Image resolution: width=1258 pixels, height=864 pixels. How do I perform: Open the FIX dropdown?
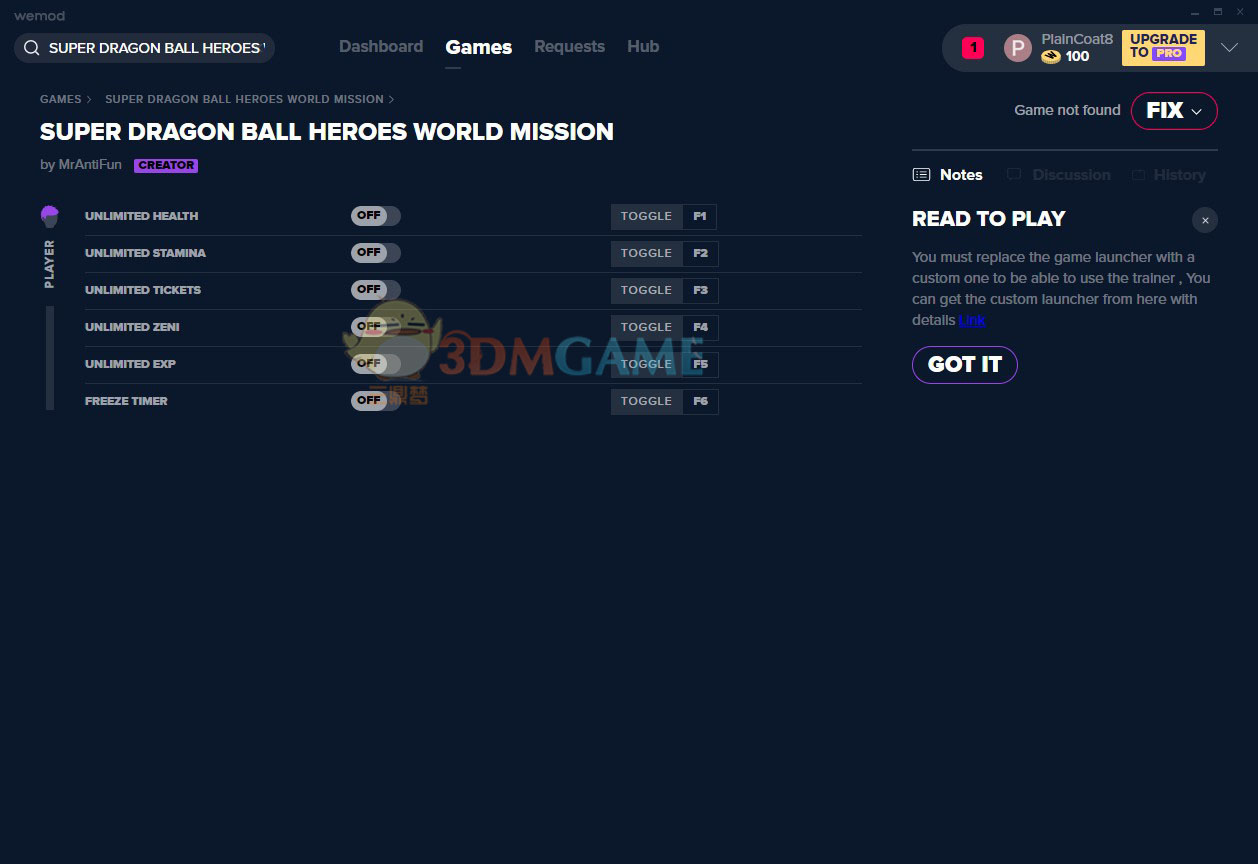(x=1174, y=111)
